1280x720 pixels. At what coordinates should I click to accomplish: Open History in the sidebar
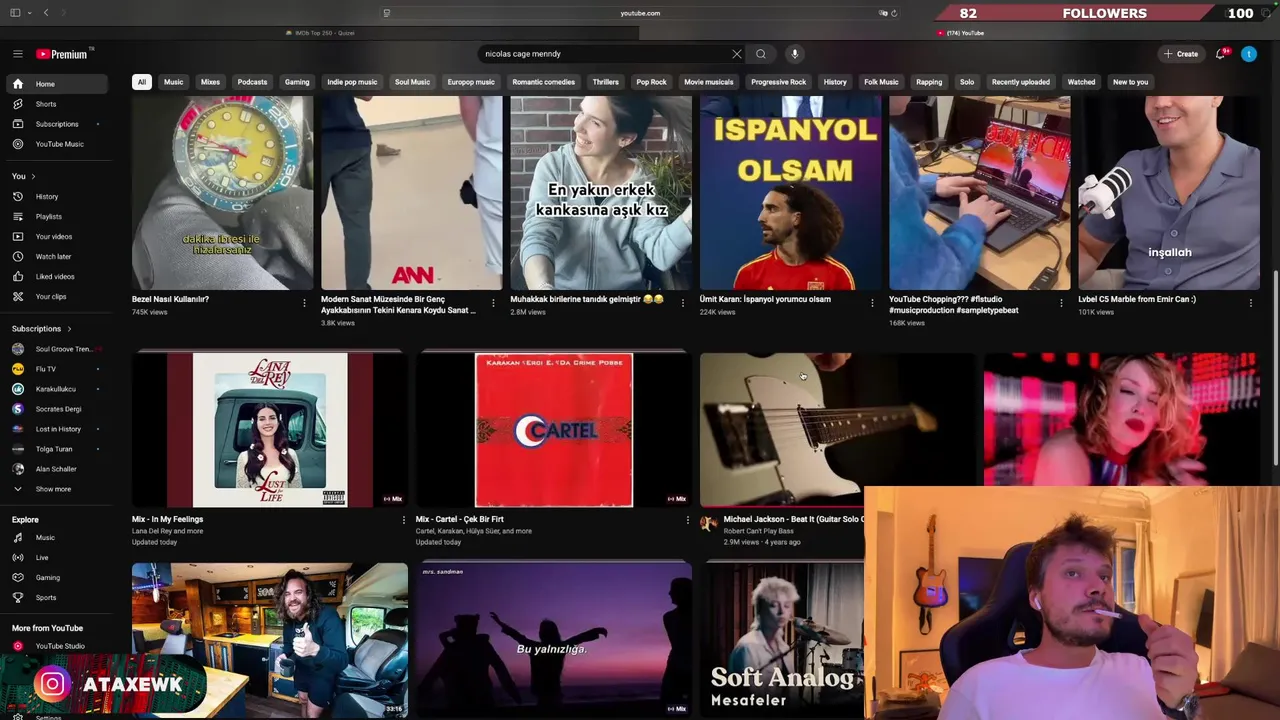pos(55,196)
